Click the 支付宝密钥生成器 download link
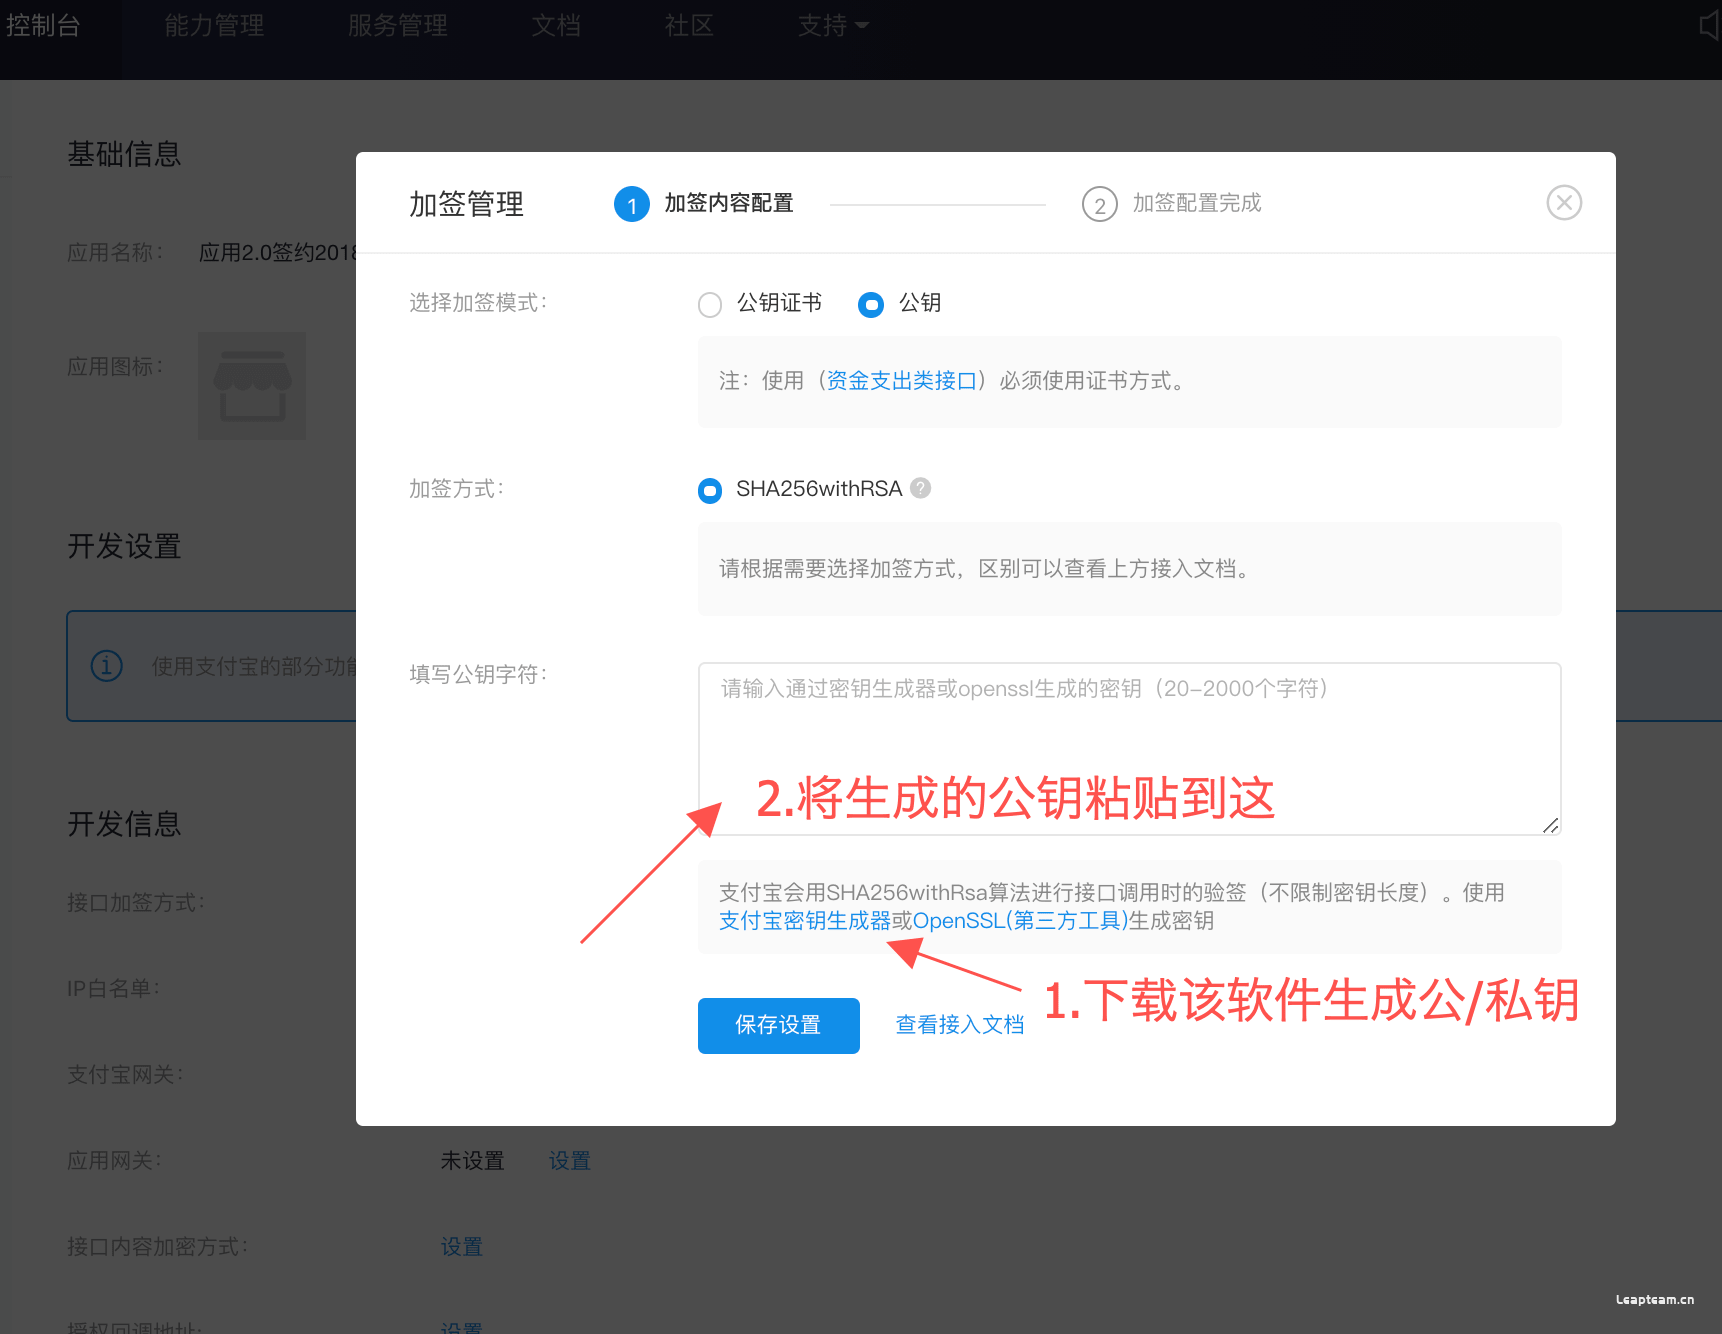 pos(804,921)
